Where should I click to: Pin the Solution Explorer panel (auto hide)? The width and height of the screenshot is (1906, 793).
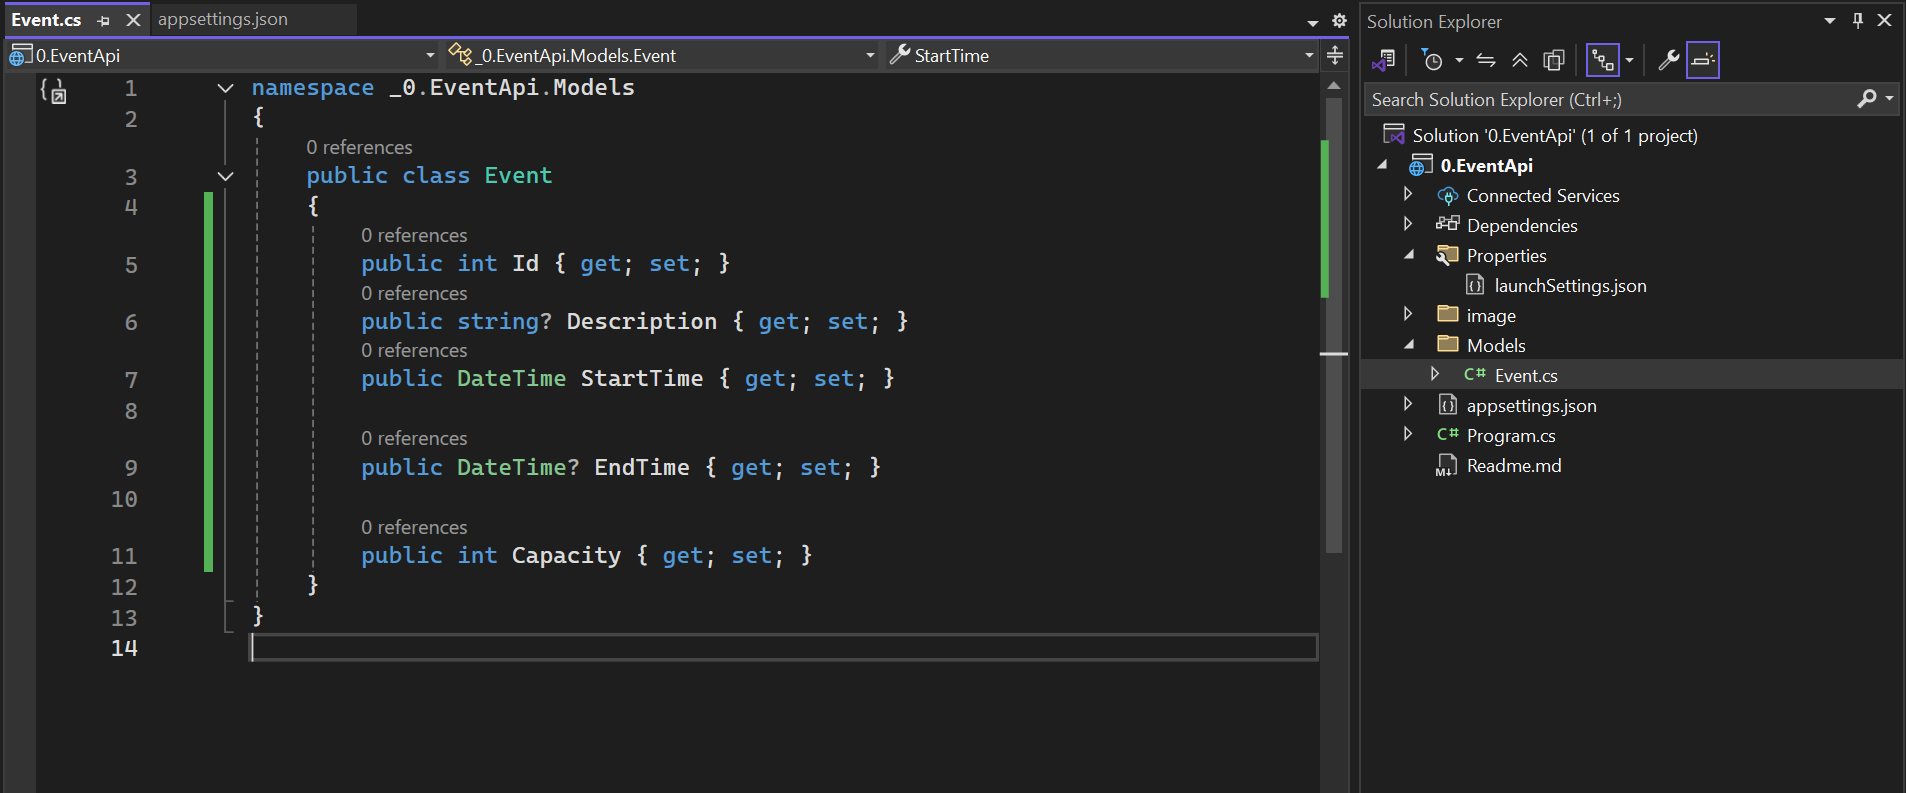pyautogui.click(x=1858, y=21)
